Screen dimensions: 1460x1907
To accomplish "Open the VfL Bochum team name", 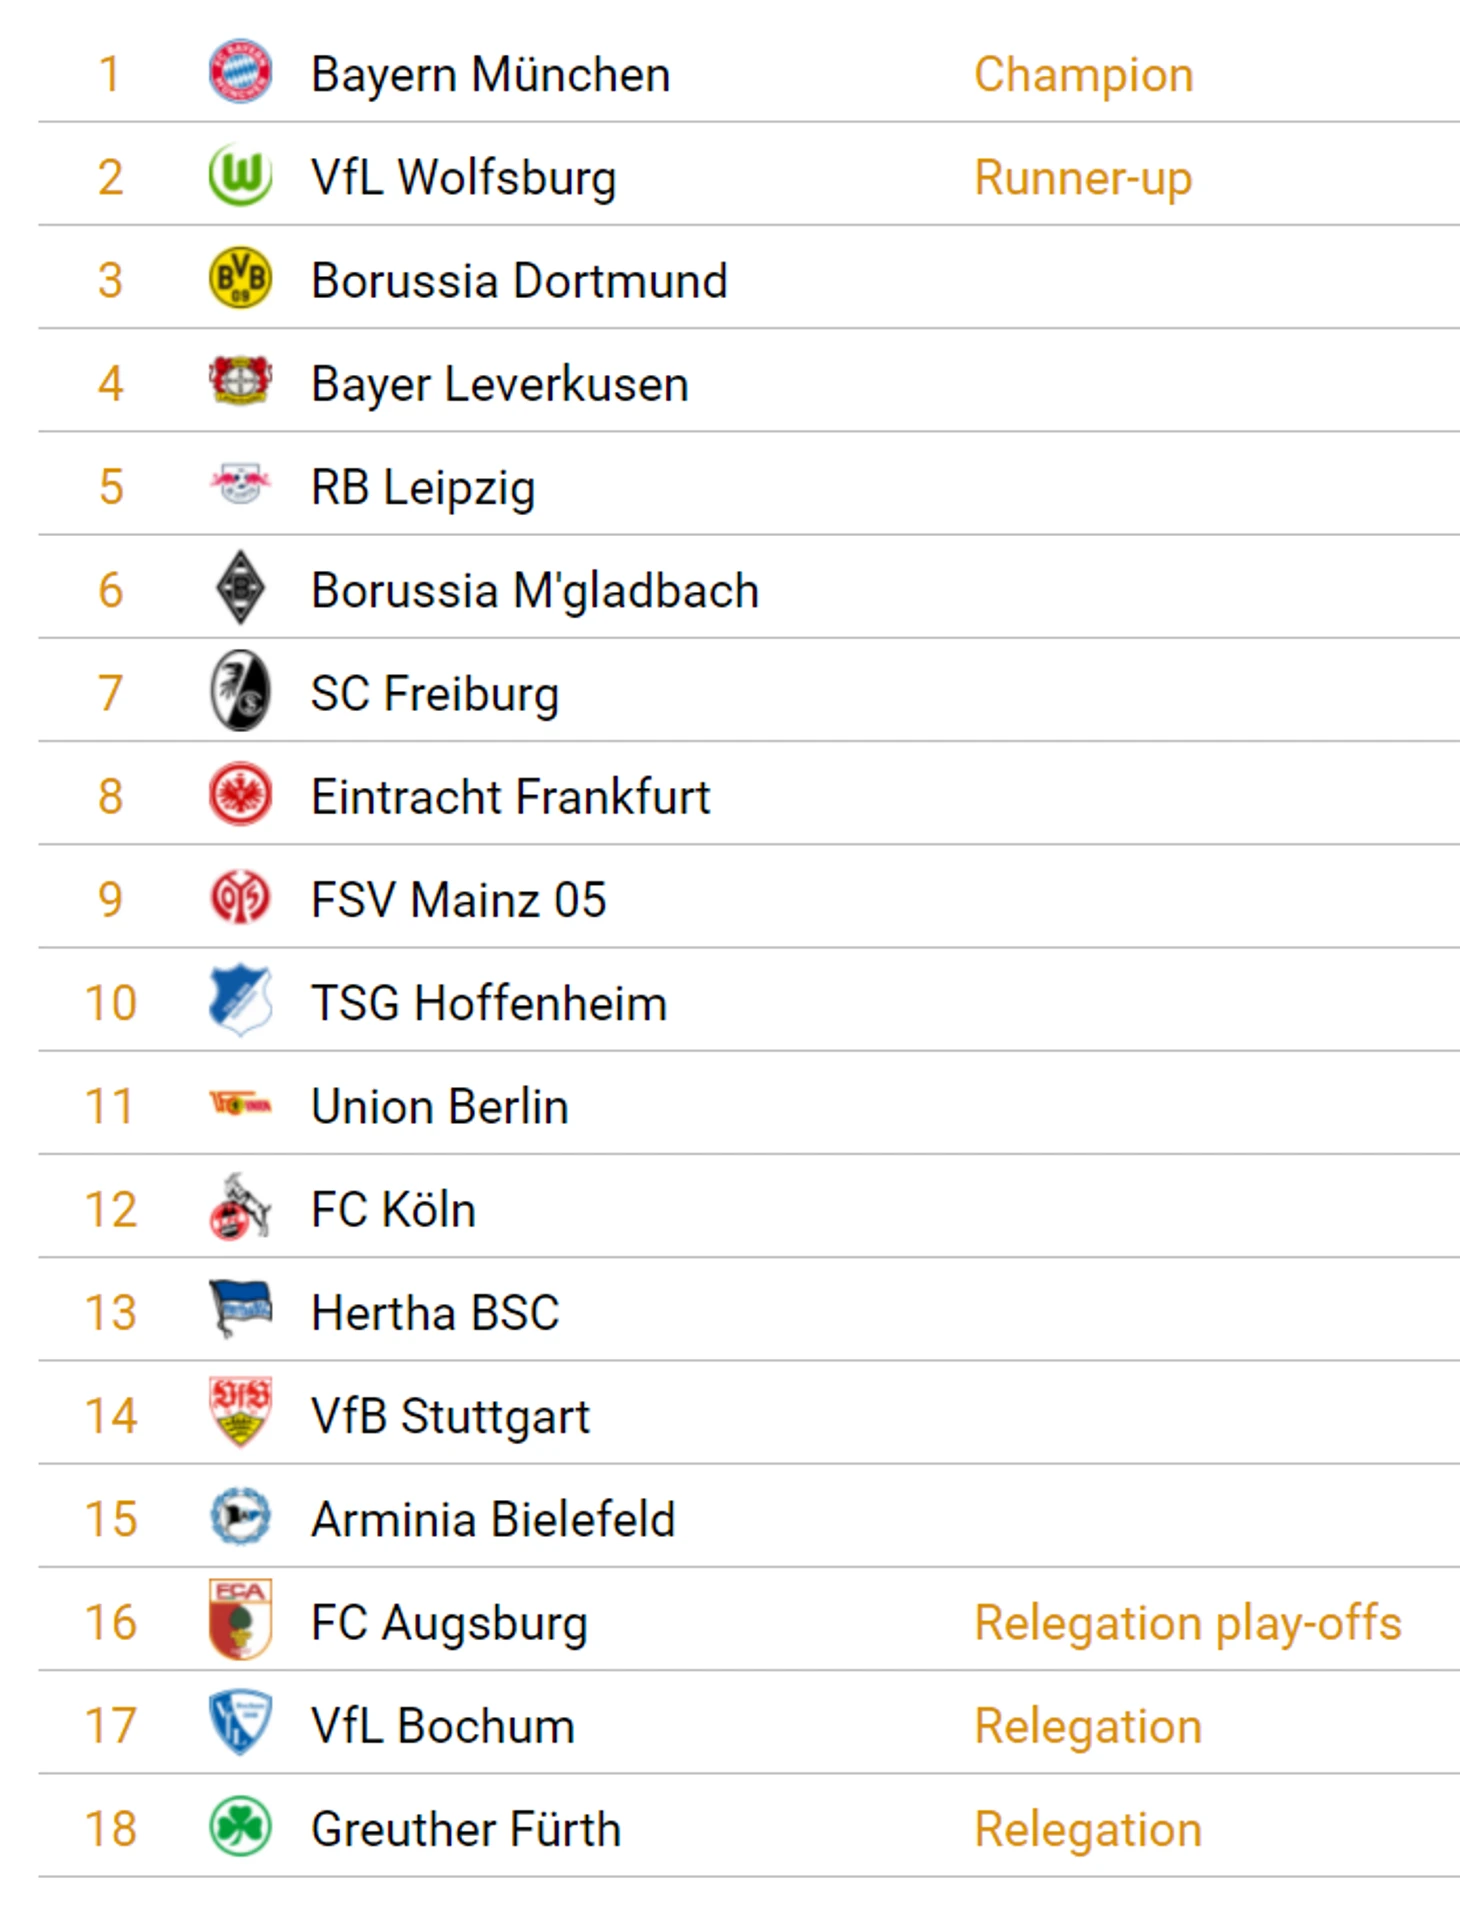I will point(443,1726).
